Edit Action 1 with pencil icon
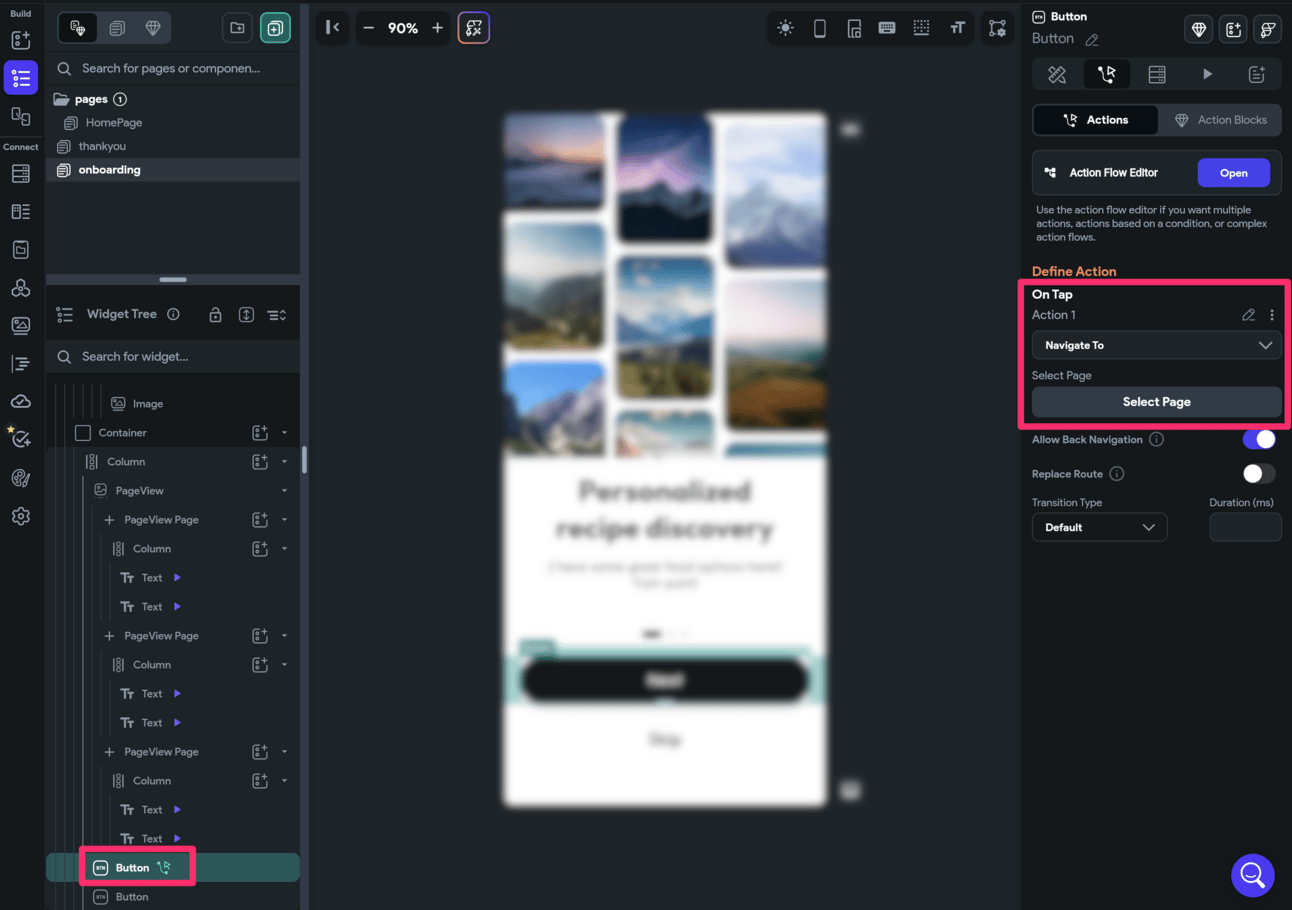Viewport: 1292px width, 910px height. 1248,315
